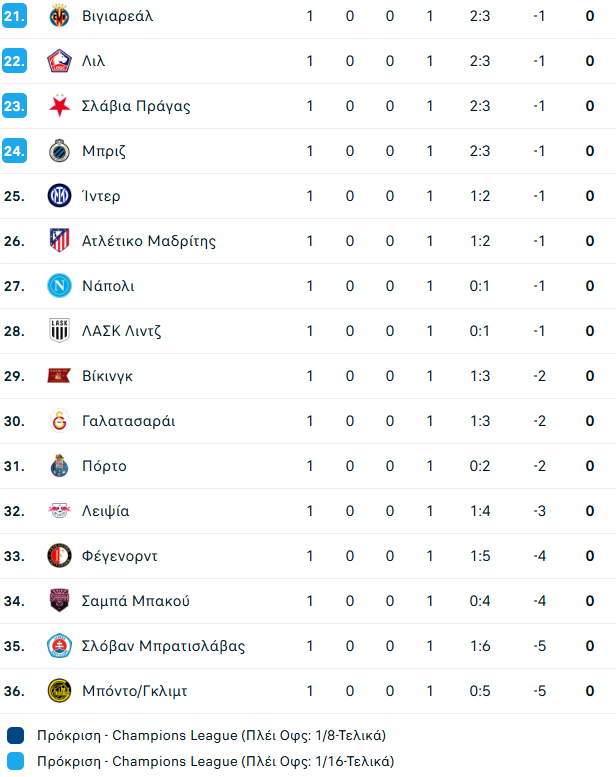Click the Galatasaray logo
Image resolution: width=616 pixels, height=777 pixels.
59,421
